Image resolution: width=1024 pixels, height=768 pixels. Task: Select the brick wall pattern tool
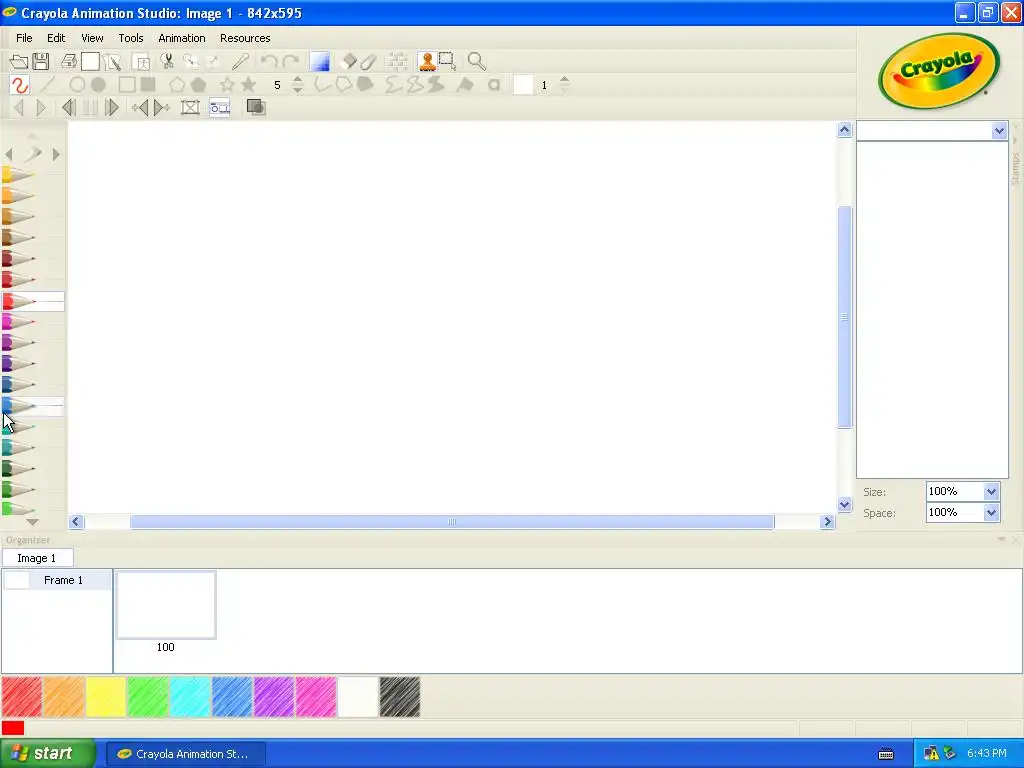point(396,61)
